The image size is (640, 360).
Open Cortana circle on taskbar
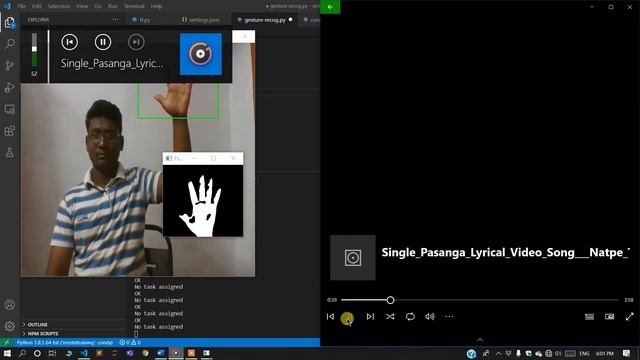pyautogui.click(x=37, y=353)
